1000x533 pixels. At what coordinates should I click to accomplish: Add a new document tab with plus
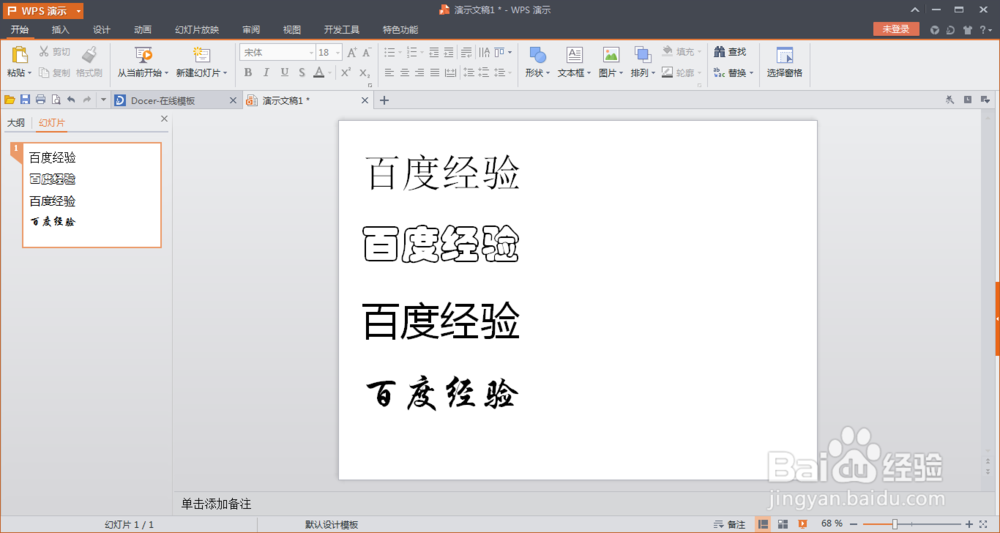(x=384, y=100)
